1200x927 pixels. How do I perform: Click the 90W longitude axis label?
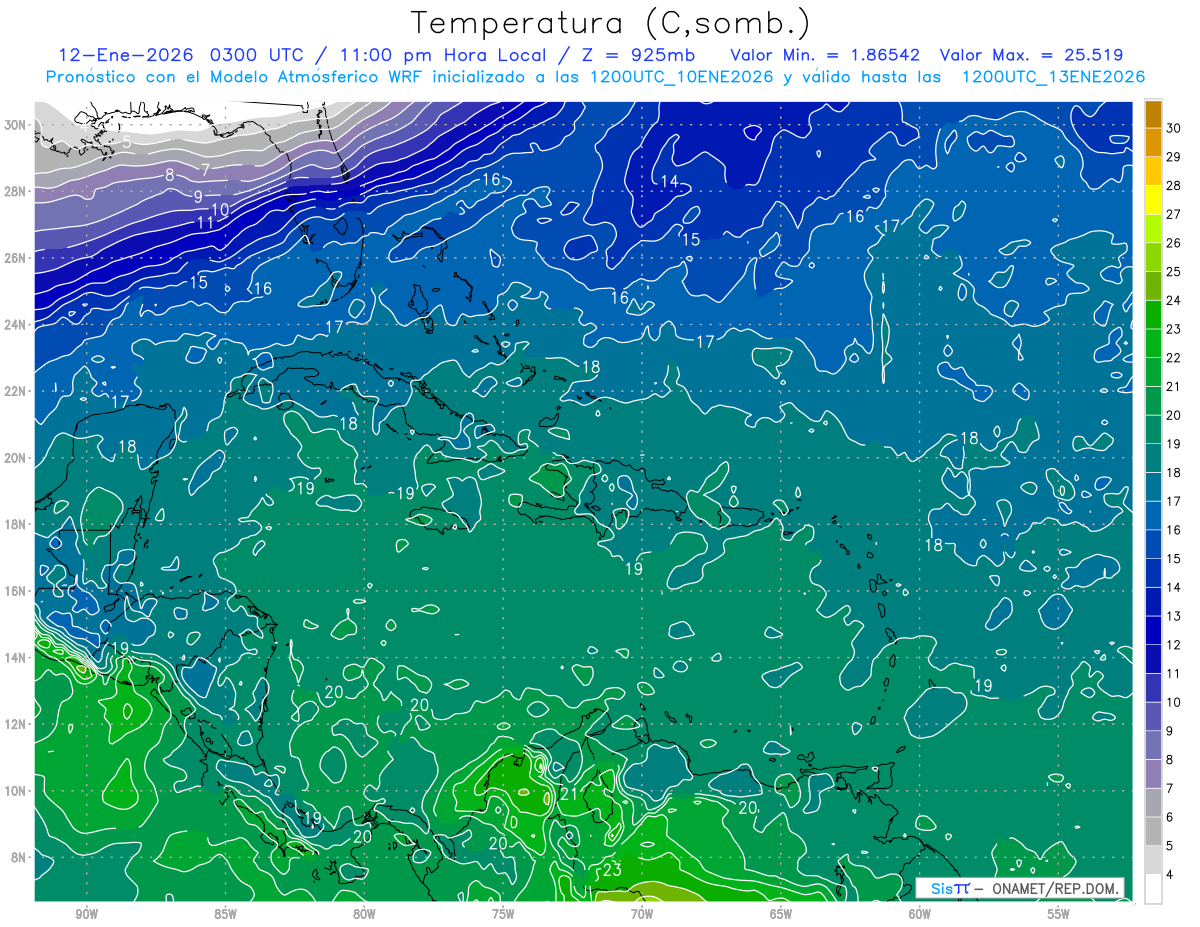(86, 912)
